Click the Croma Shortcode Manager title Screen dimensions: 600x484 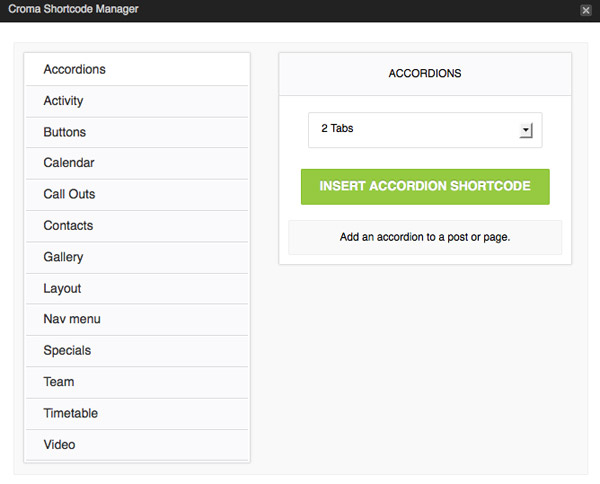73,9
